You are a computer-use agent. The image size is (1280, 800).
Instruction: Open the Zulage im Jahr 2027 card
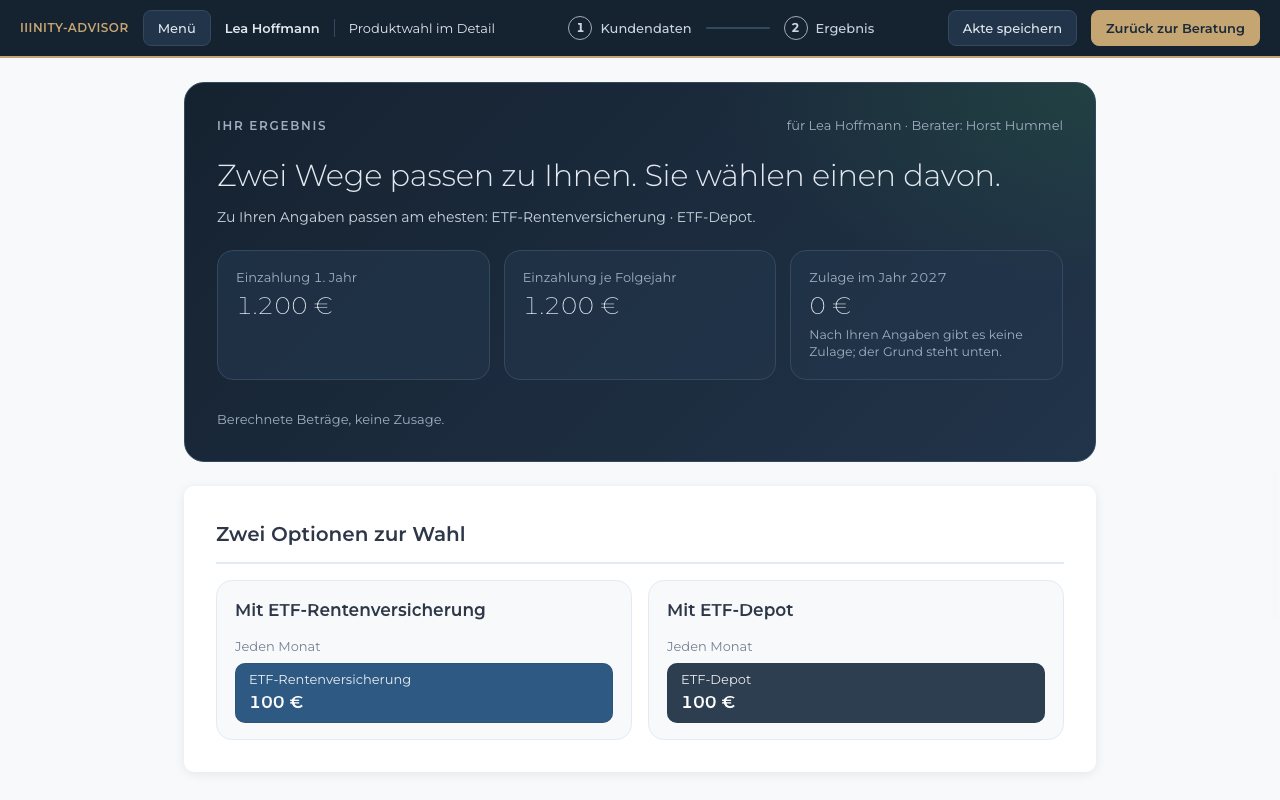tap(926, 315)
